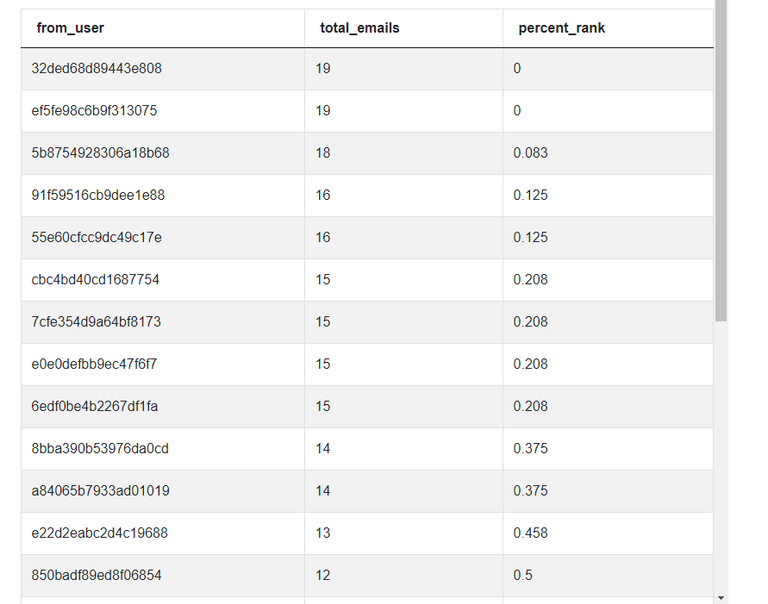Image resolution: width=768 pixels, height=604 pixels.
Task: Click total_emails 14 for user a84065b7933ad01019
Action: pos(323,490)
